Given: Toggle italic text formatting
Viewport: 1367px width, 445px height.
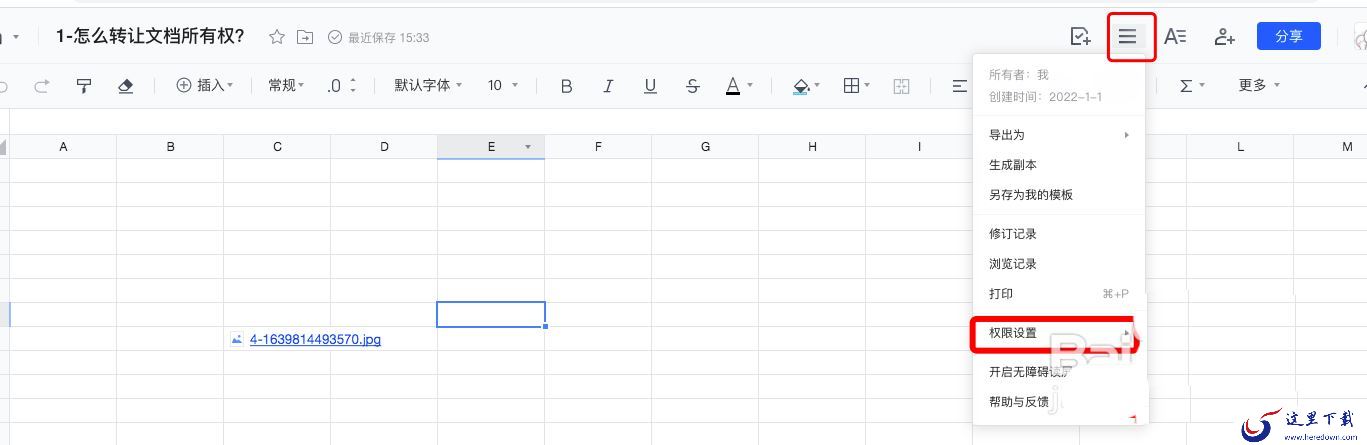Looking at the screenshot, I should (608, 86).
